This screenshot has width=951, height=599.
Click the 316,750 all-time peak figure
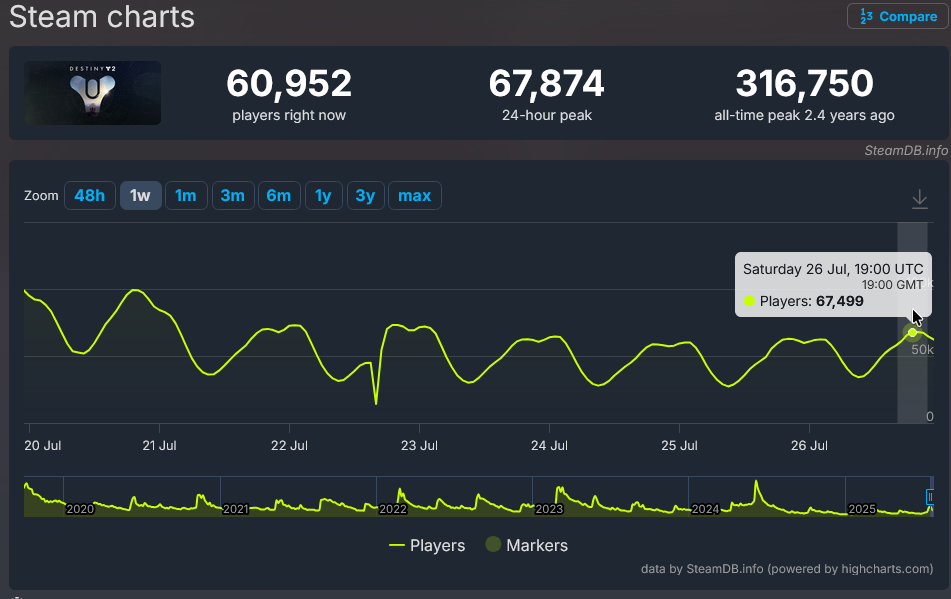[x=804, y=83]
